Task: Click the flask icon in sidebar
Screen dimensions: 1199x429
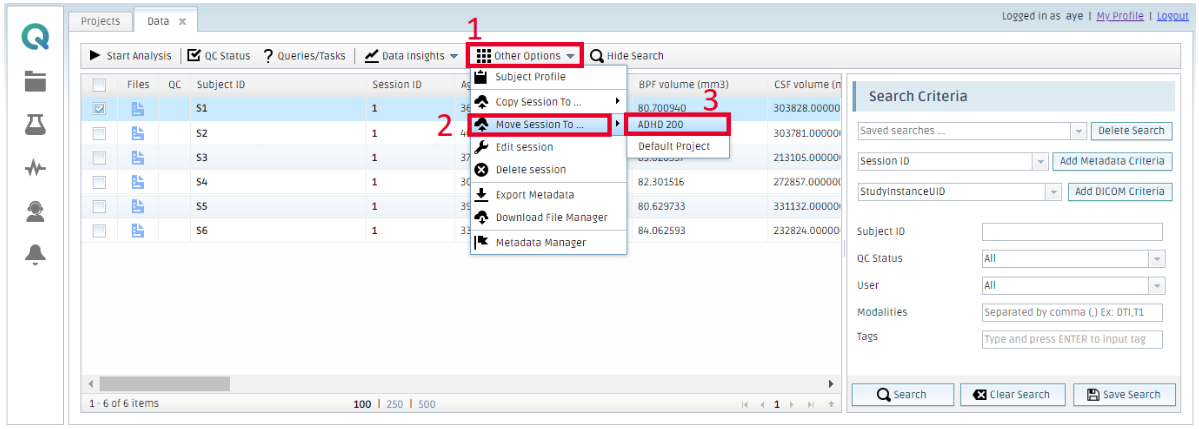Action: tap(35, 124)
